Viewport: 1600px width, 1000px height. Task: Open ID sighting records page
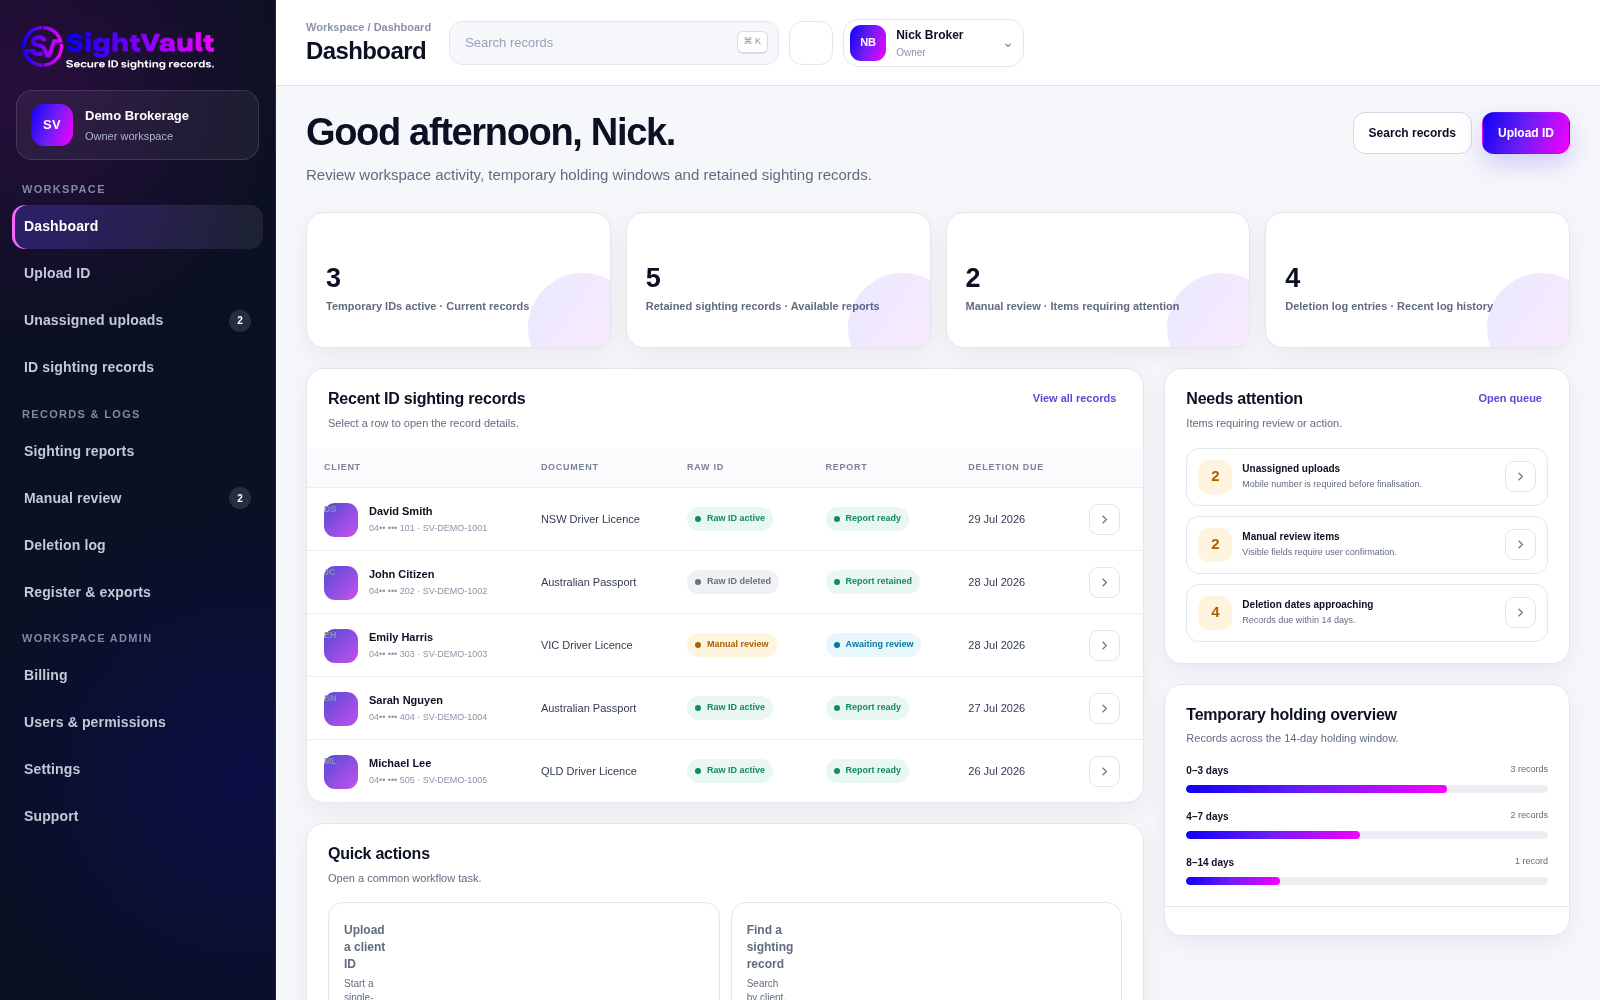137,367
